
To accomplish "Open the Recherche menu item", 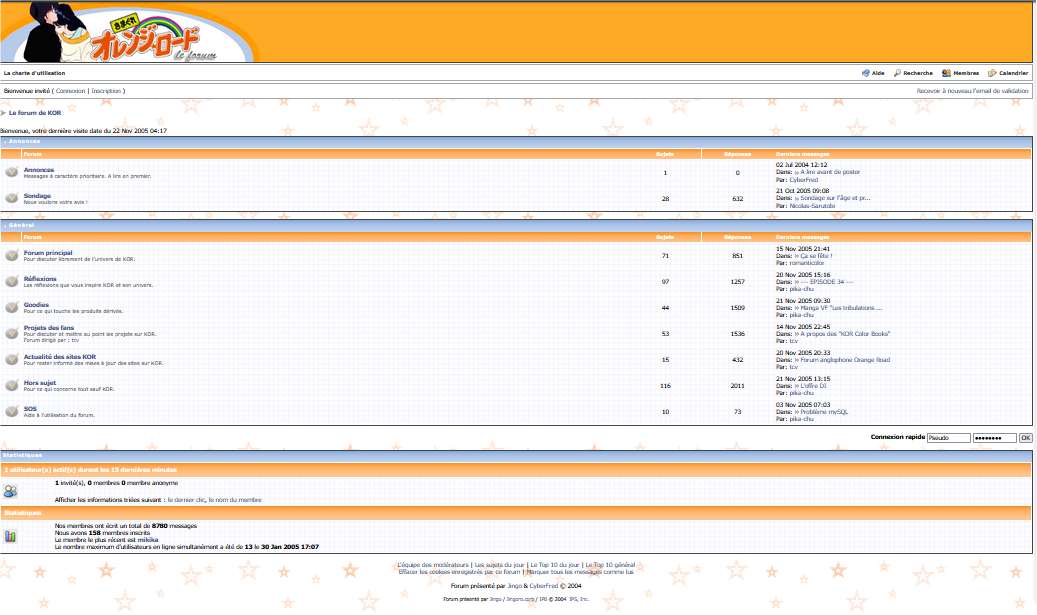I will 917,73.
